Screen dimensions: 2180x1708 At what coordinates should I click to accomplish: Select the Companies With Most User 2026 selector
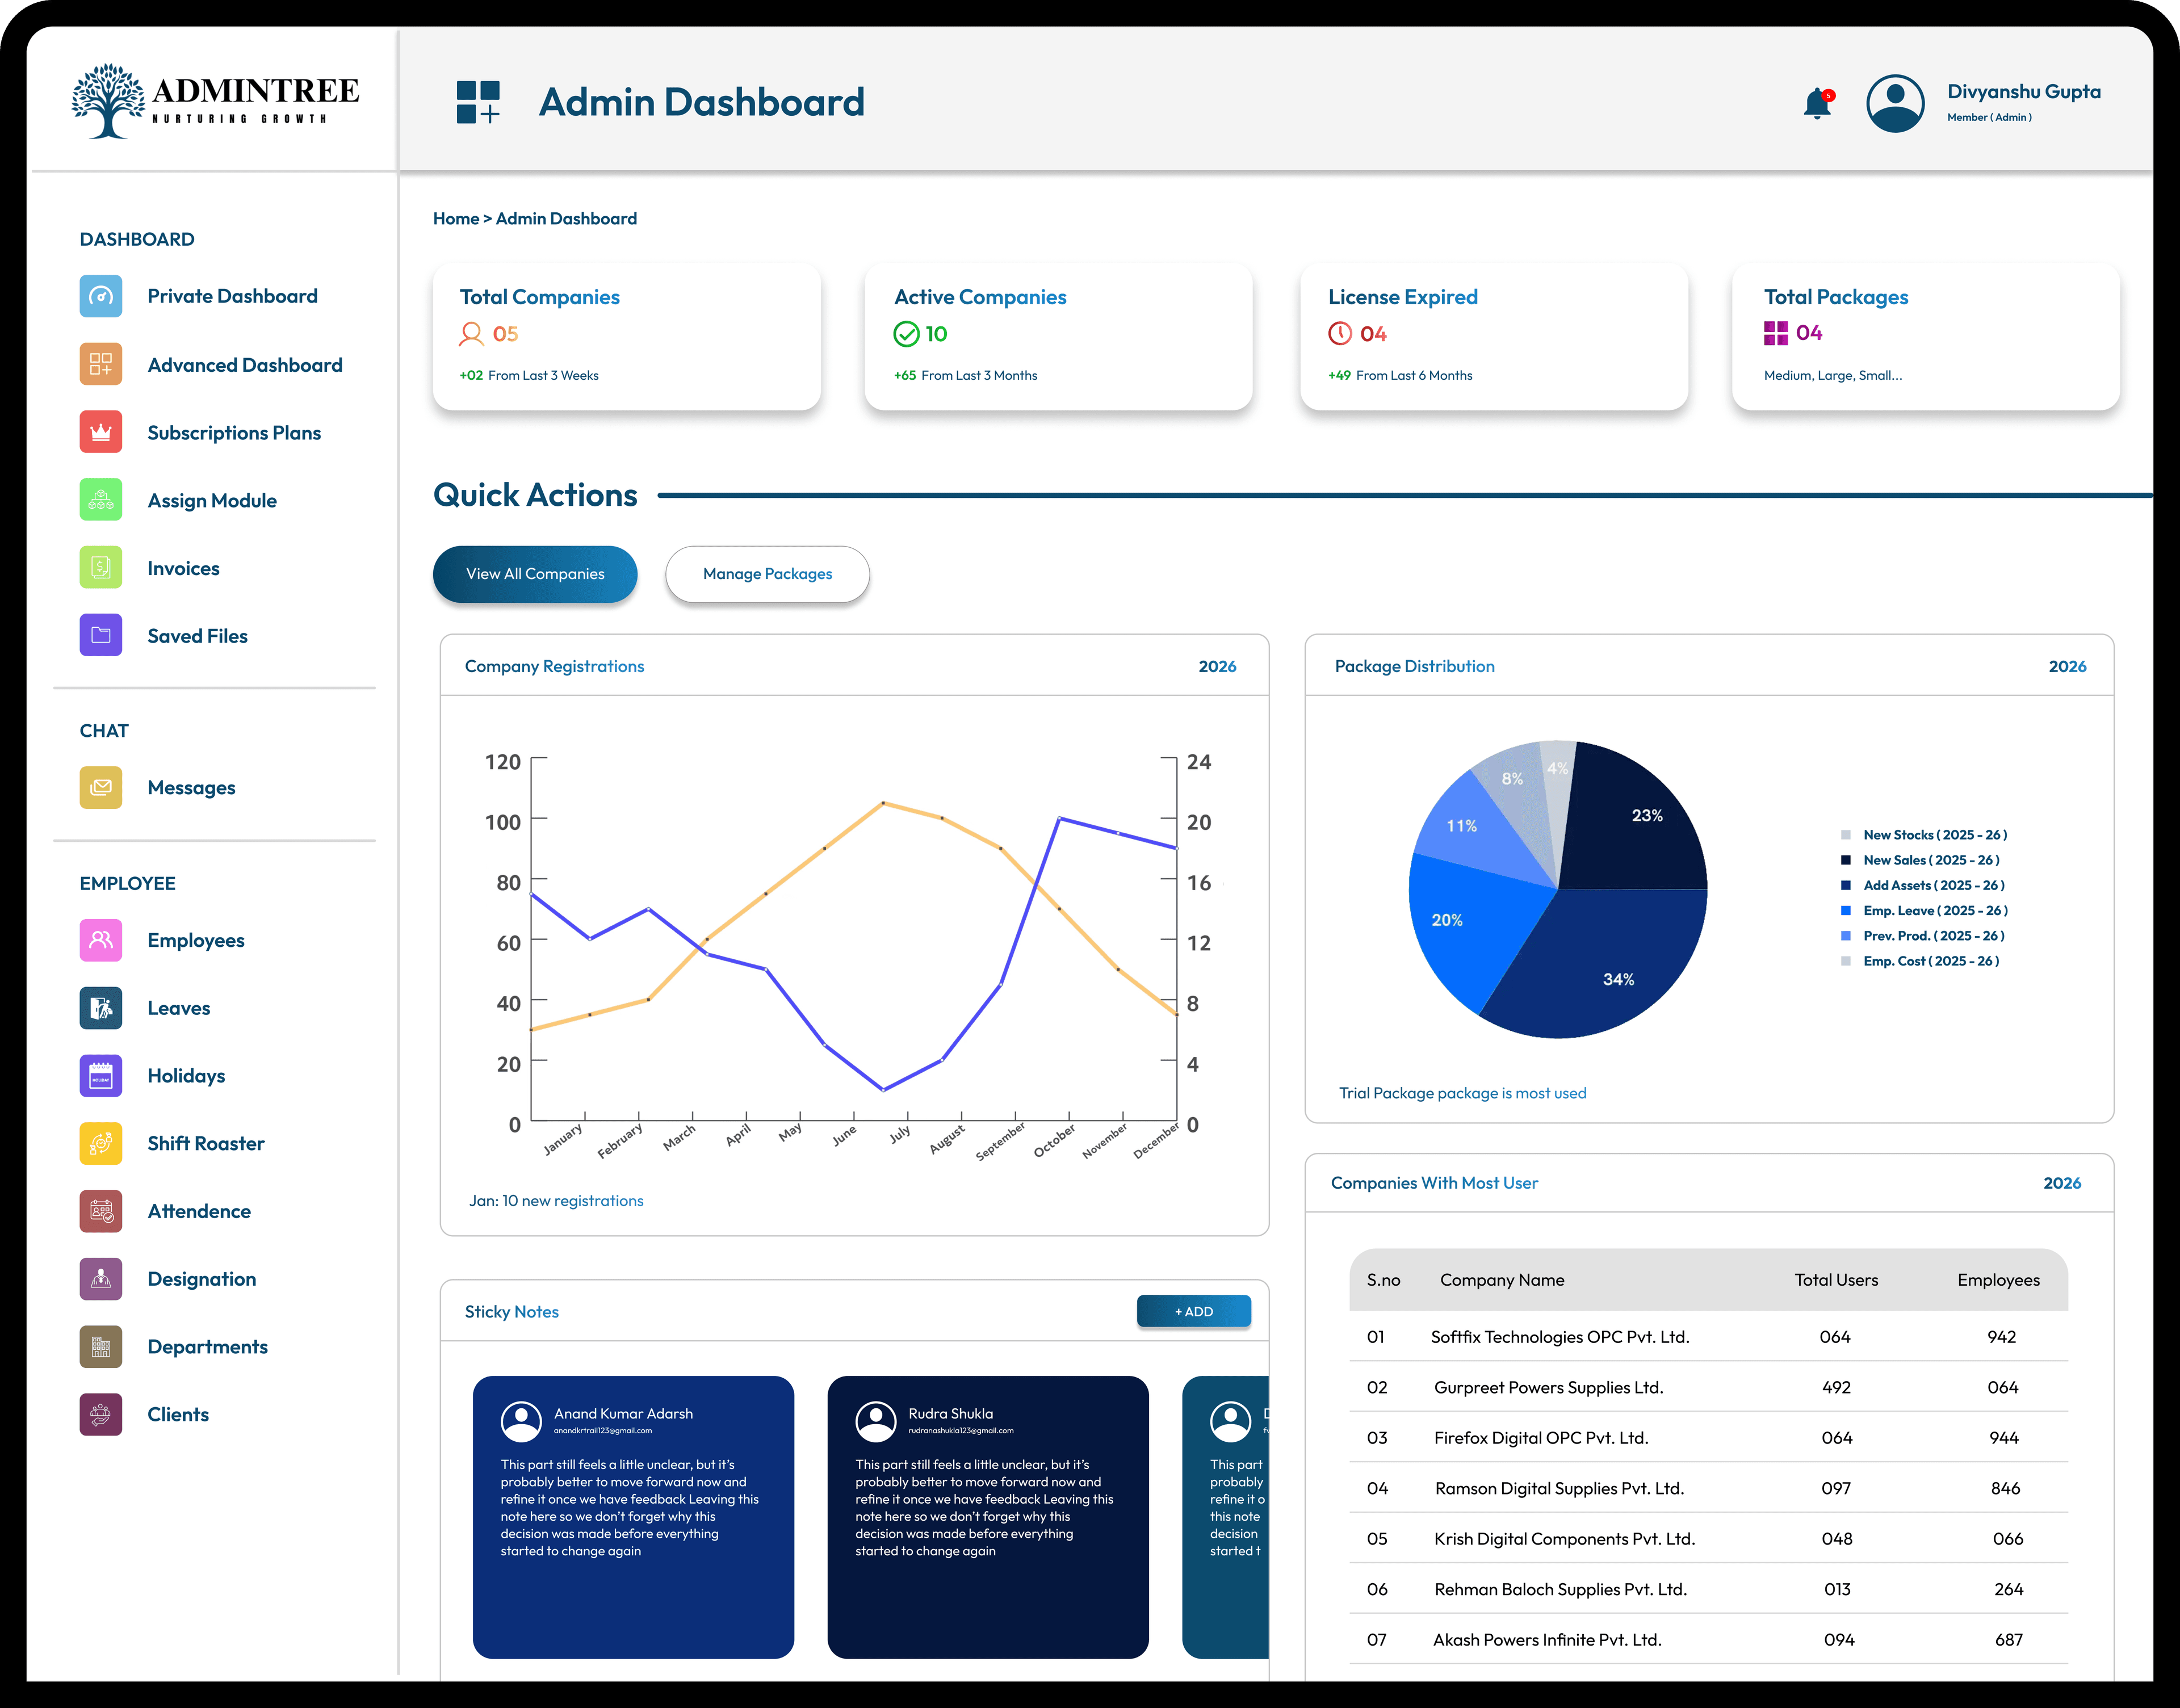(2062, 1183)
